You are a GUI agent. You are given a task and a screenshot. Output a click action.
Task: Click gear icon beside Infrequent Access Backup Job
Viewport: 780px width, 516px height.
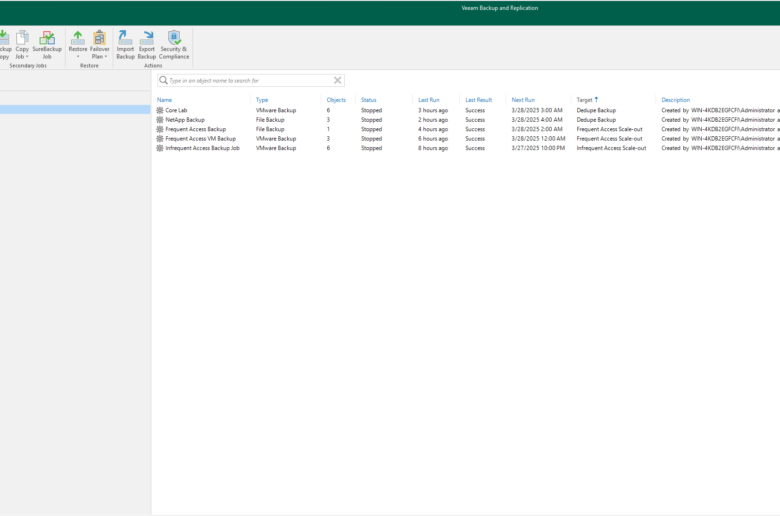coord(160,148)
